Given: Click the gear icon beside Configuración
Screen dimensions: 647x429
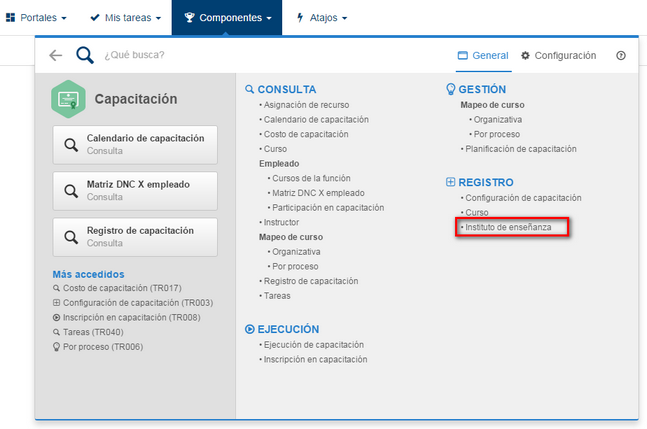Looking at the screenshot, I should [525, 55].
